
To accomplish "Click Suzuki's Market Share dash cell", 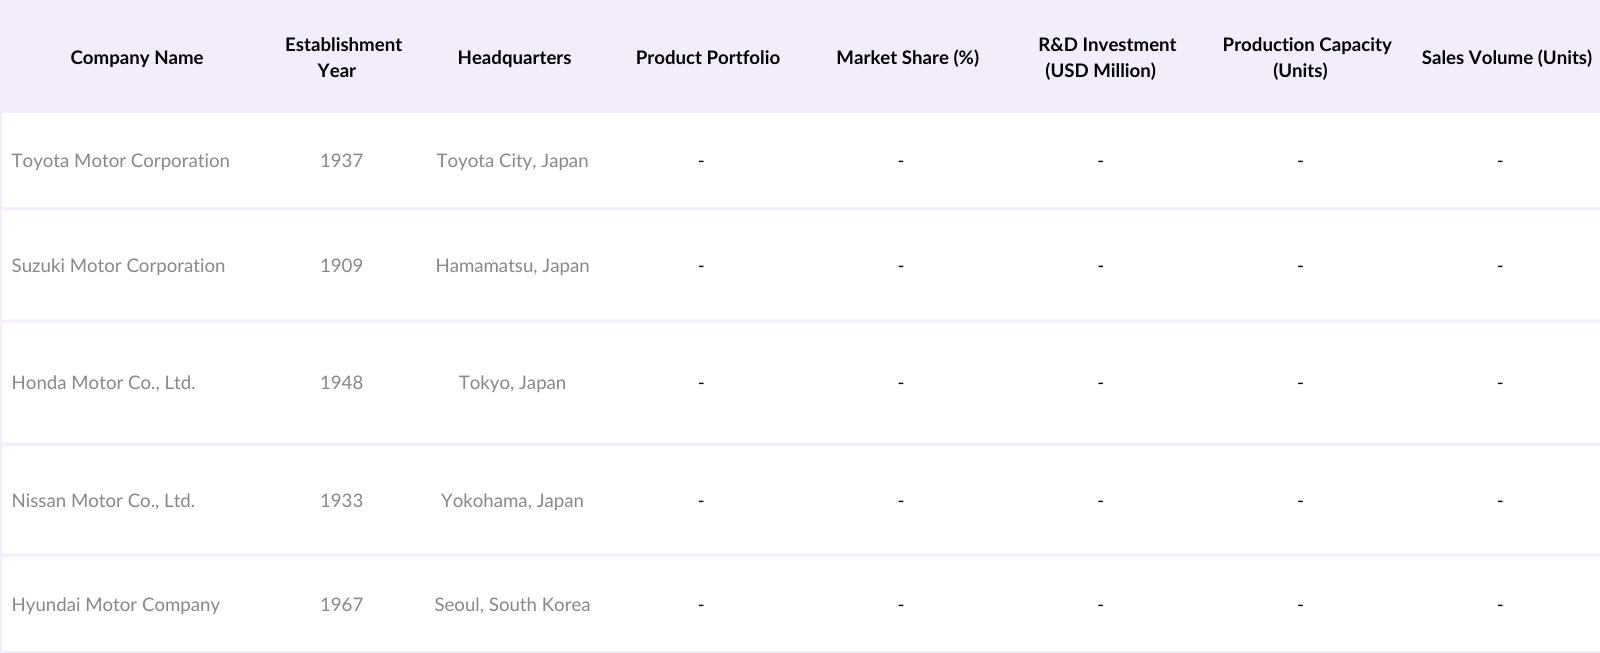I will click(901, 265).
